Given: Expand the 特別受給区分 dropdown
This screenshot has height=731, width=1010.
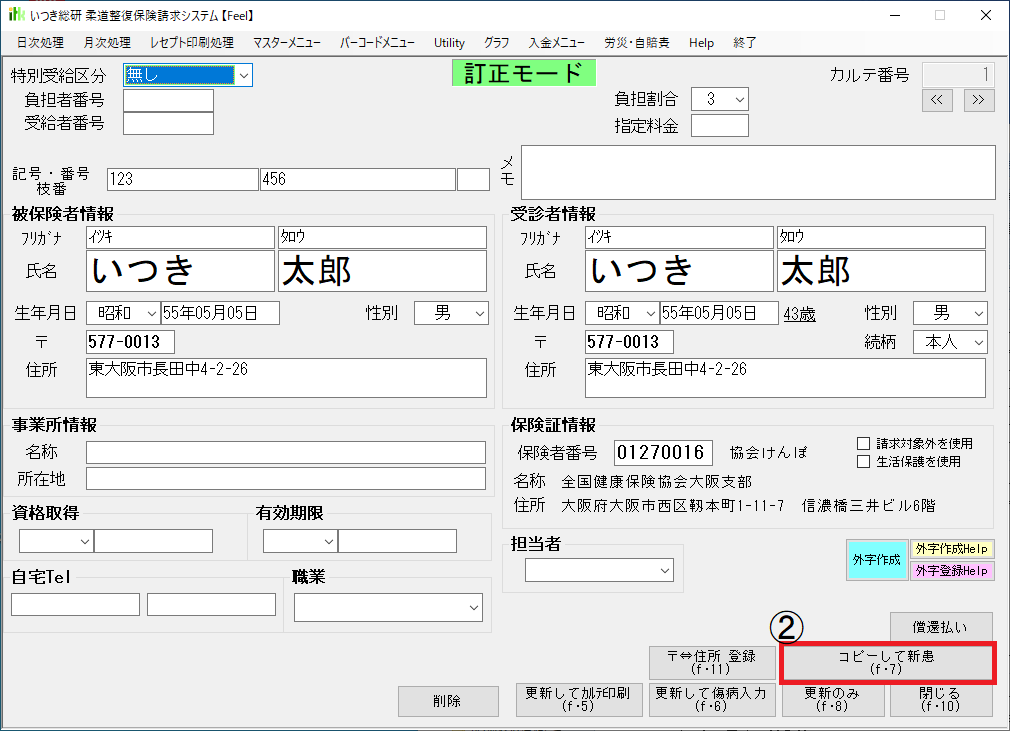Looking at the screenshot, I should coord(243,75).
